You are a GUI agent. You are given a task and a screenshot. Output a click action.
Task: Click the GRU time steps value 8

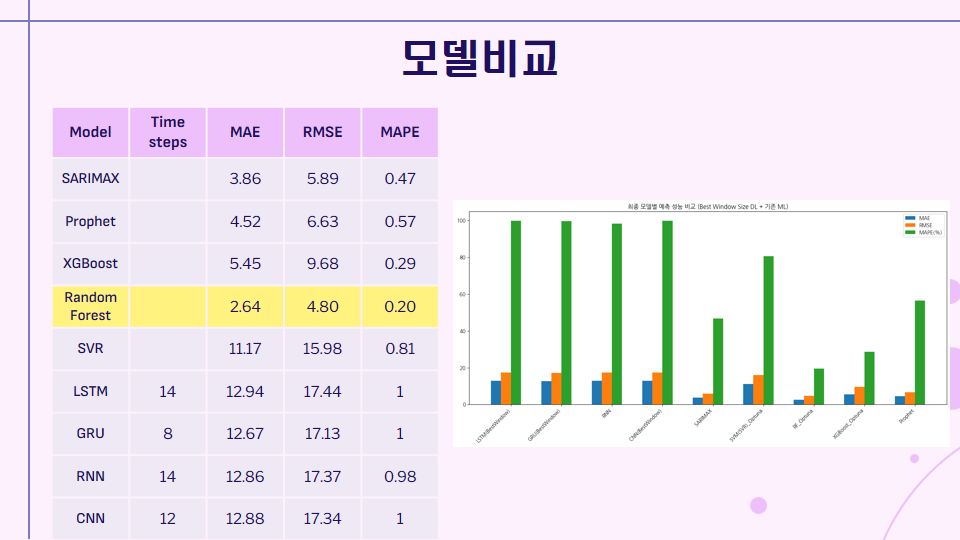point(168,434)
